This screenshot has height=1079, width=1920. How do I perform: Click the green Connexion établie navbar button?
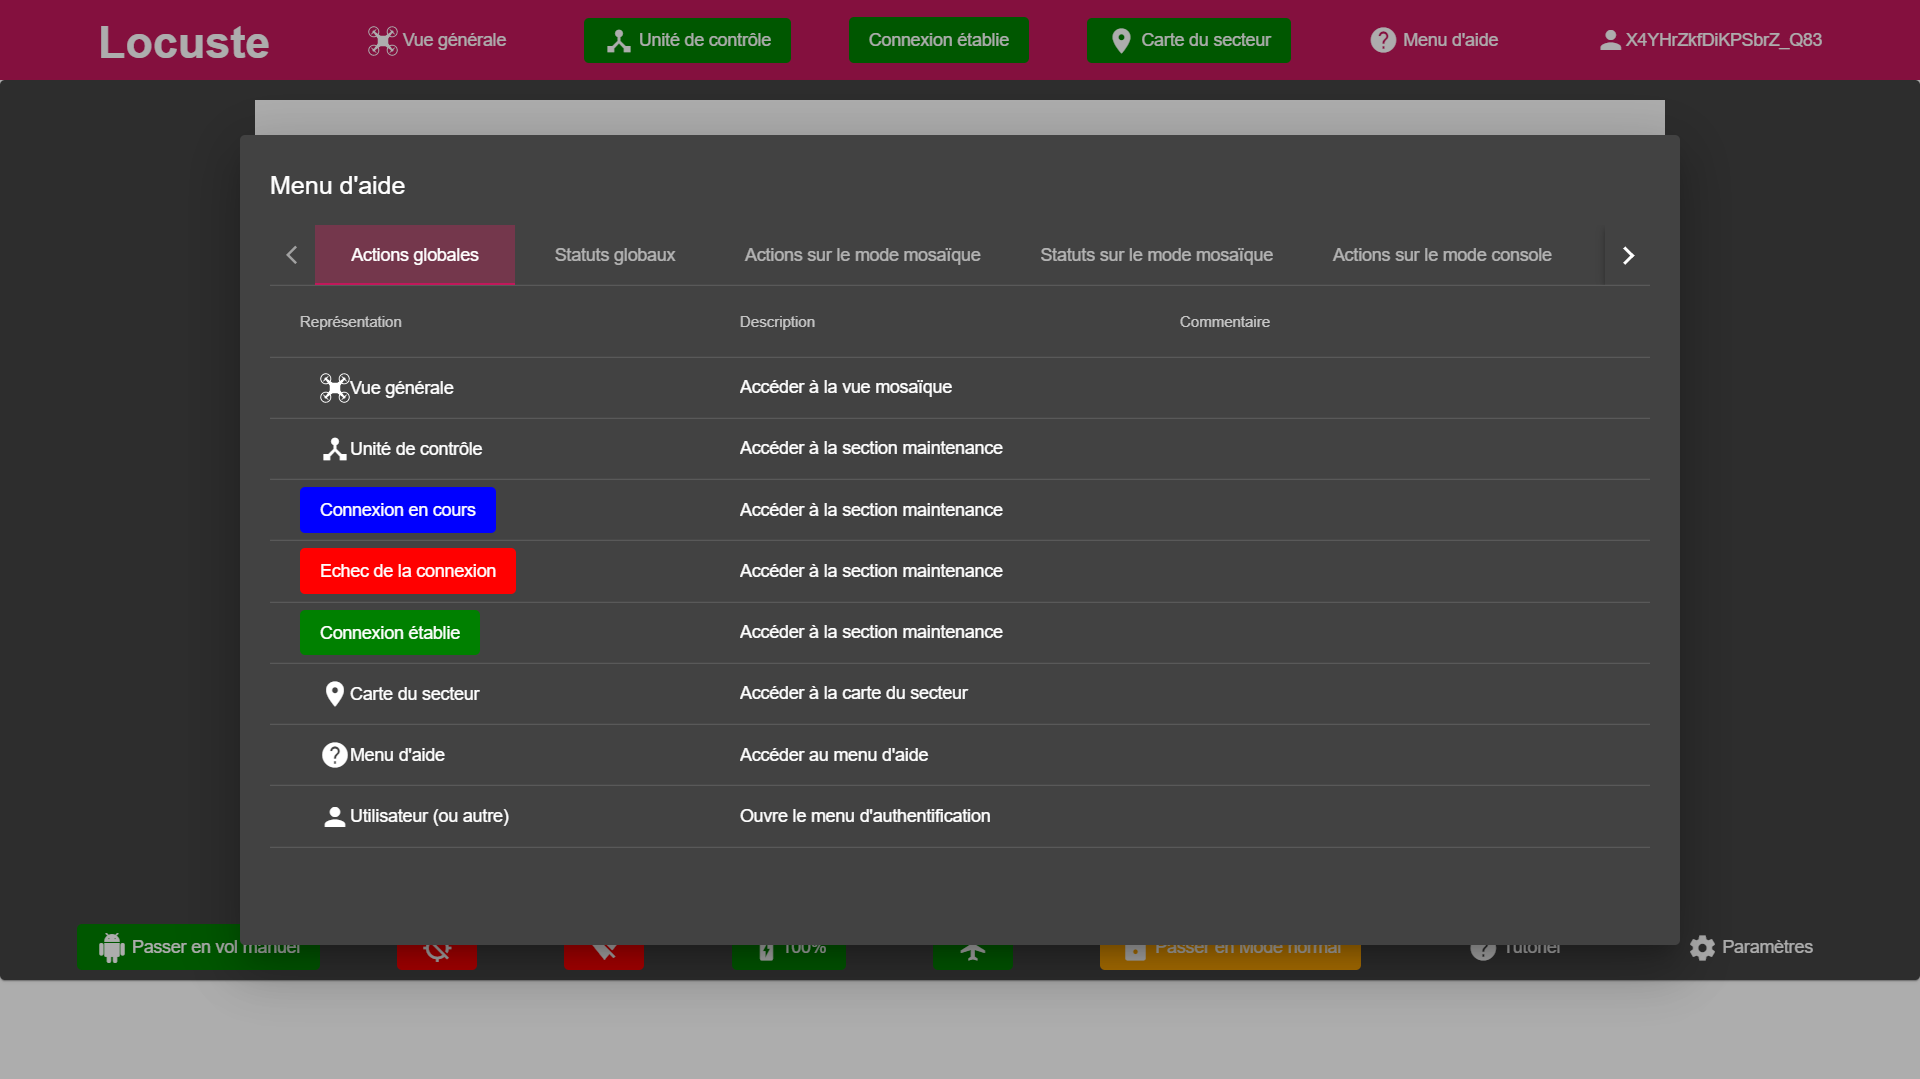click(x=939, y=40)
